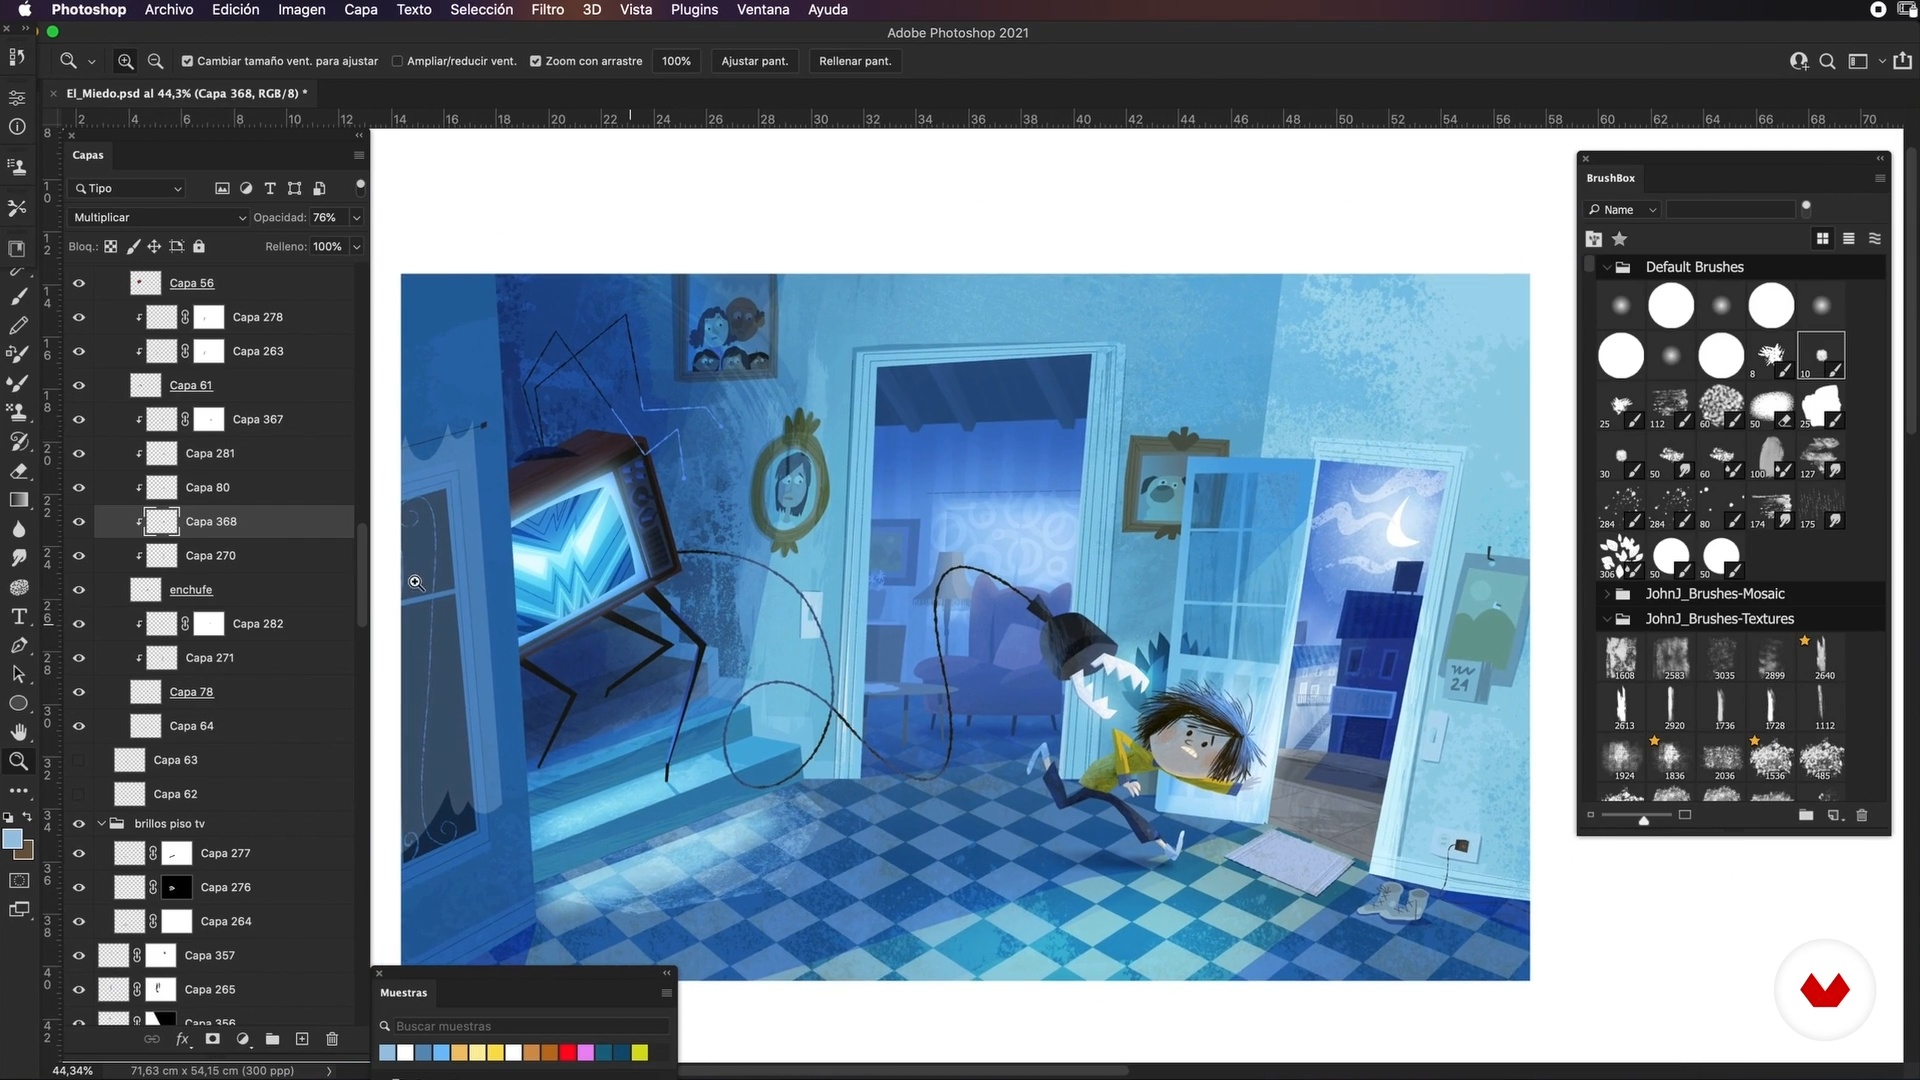Hide layer Capa 368
Screen dimensions: 1920x1080
click(x=79, y=521)
